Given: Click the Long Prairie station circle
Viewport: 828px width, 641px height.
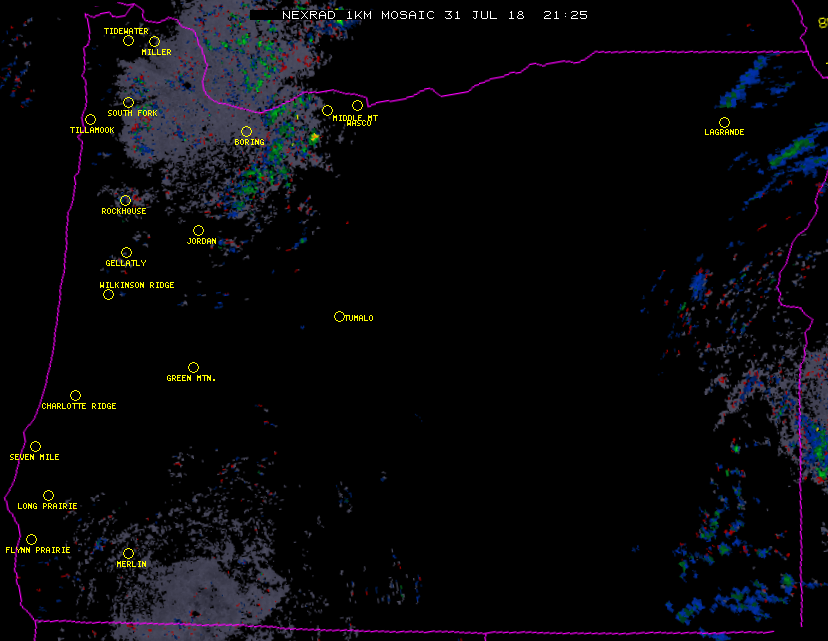Looking at the screenshot, I should tap(48, 495).
